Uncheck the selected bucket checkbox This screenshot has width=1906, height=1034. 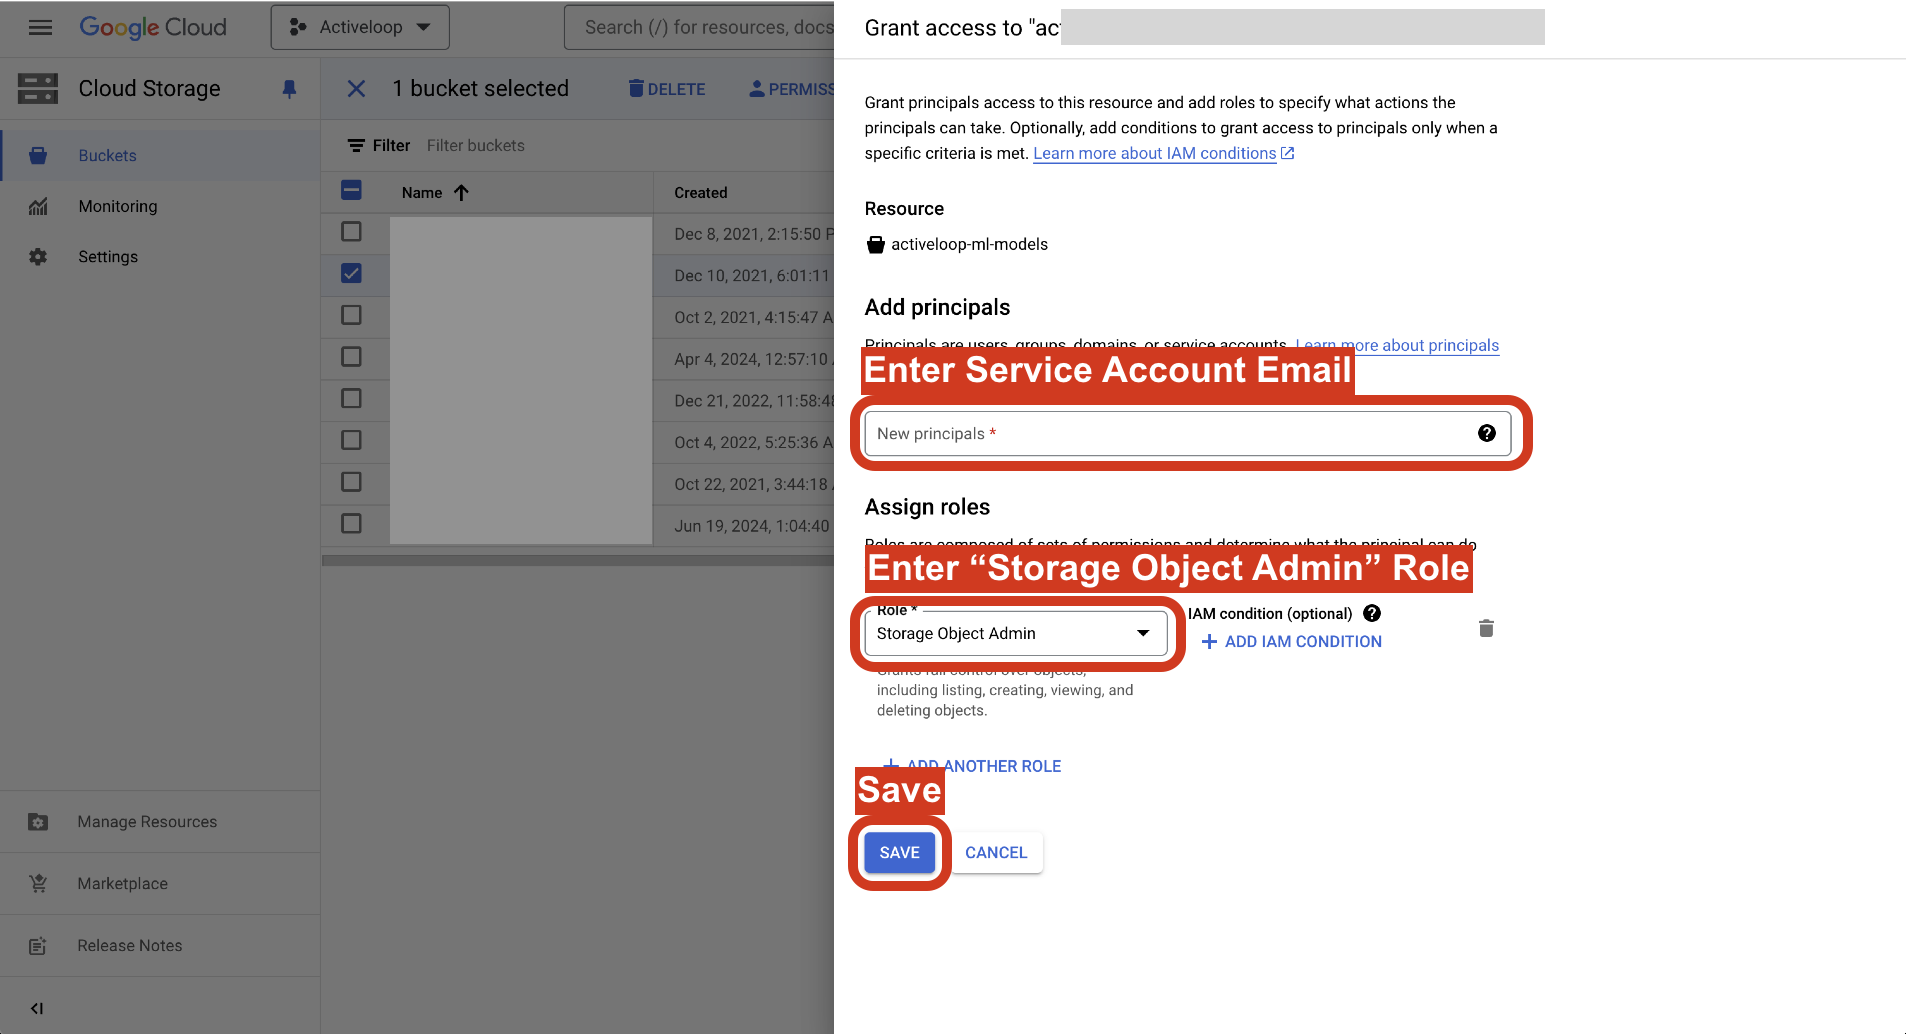coord(351,273)
